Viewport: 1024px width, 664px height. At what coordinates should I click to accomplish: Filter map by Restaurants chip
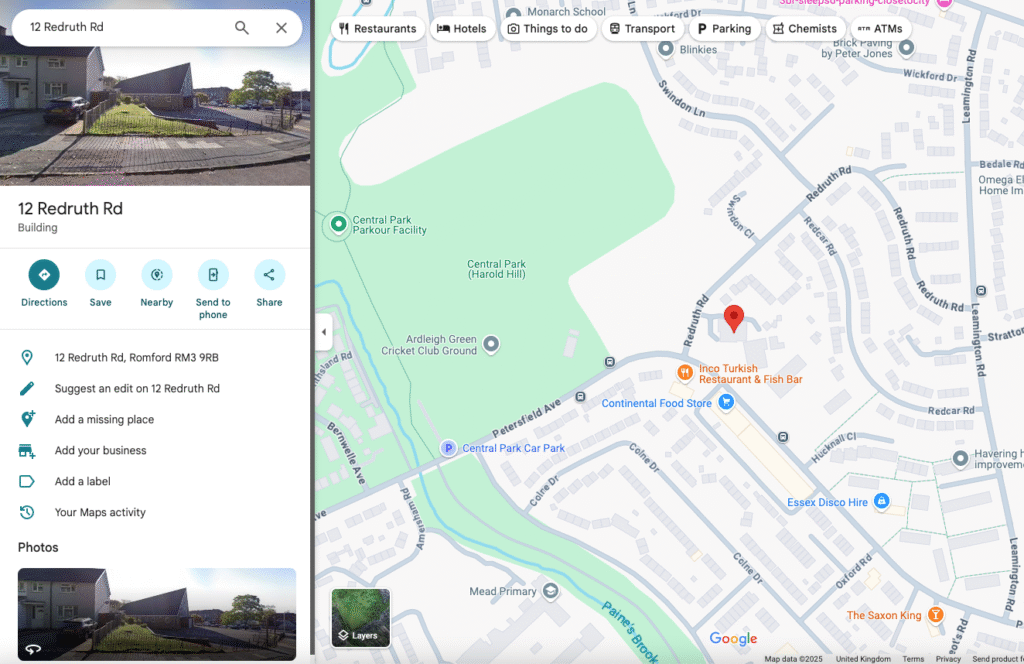378,29
